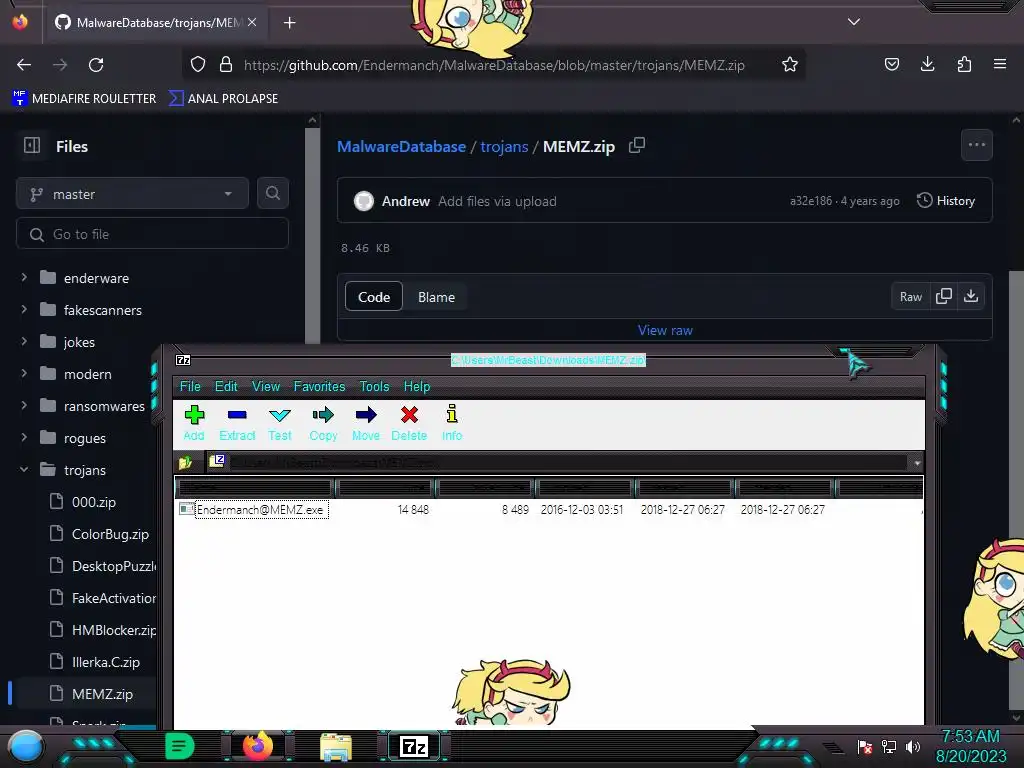Bookmark this page with the star icon
Screen dimensions: 1024x768
pyautogui.click(x=790, y=65)
